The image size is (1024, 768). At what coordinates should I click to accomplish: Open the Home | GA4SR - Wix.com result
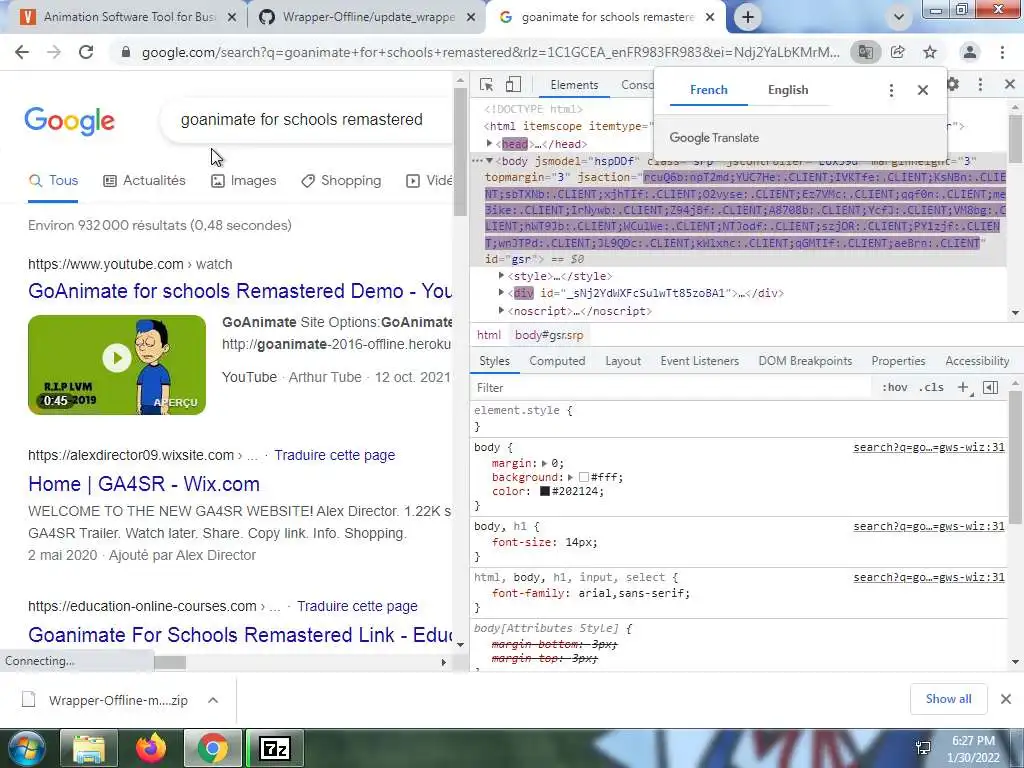pyautogui.click(x=144, y=484)
